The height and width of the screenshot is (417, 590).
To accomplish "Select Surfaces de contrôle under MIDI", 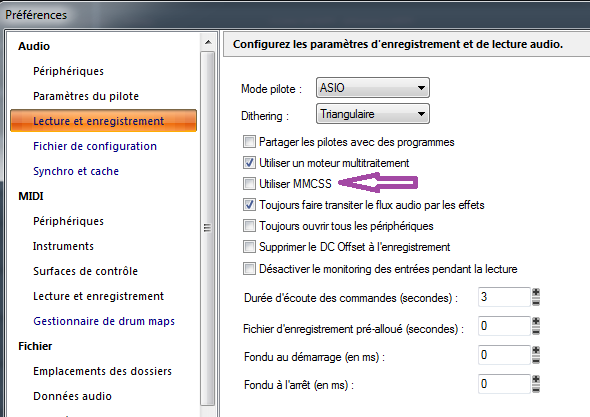I will 85,271.
